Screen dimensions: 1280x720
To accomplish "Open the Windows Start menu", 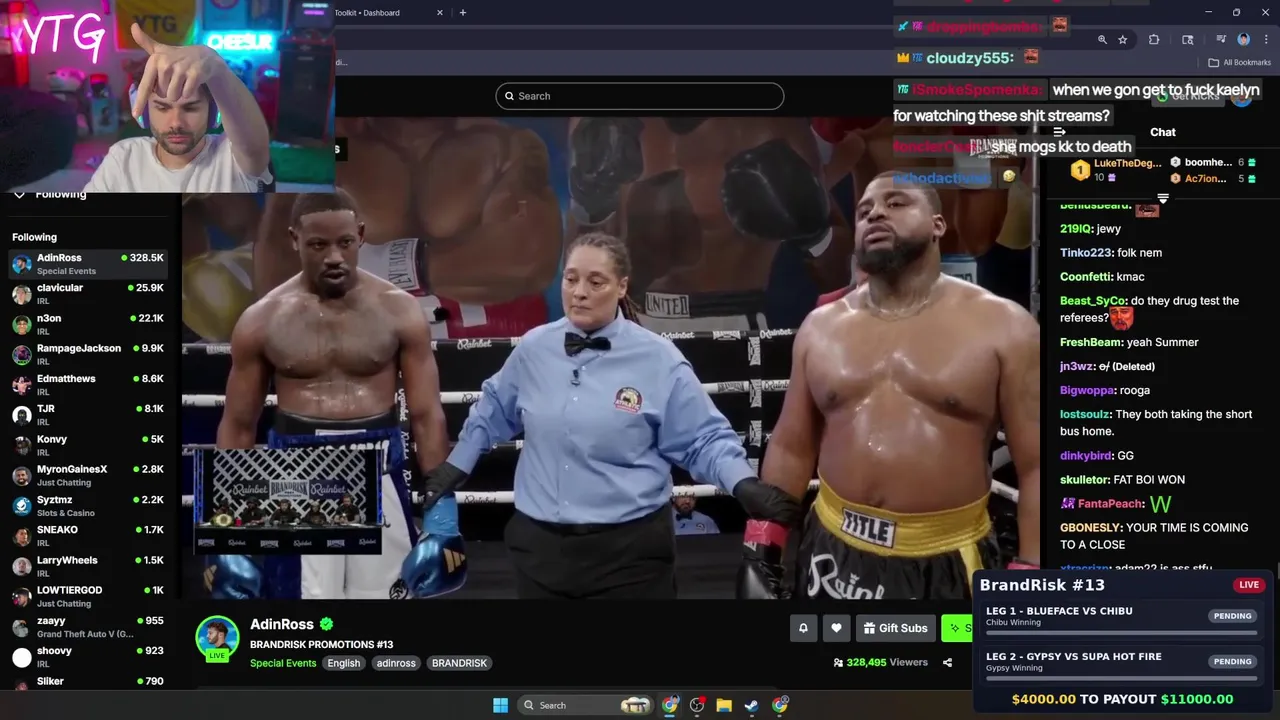I will tap(501, 705).
